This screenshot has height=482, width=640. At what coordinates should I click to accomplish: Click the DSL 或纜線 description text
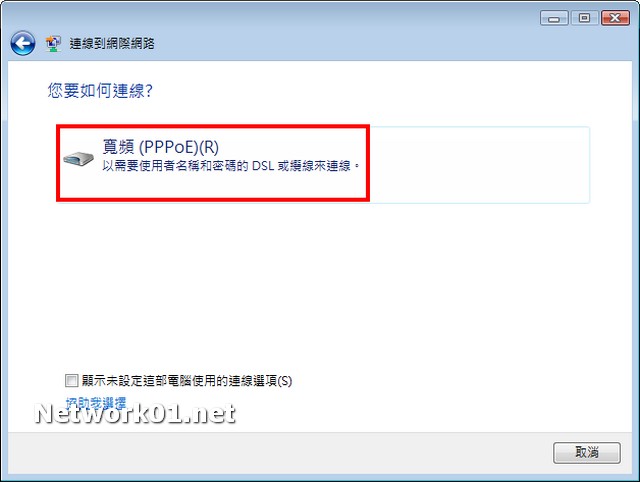pos(231,166)
